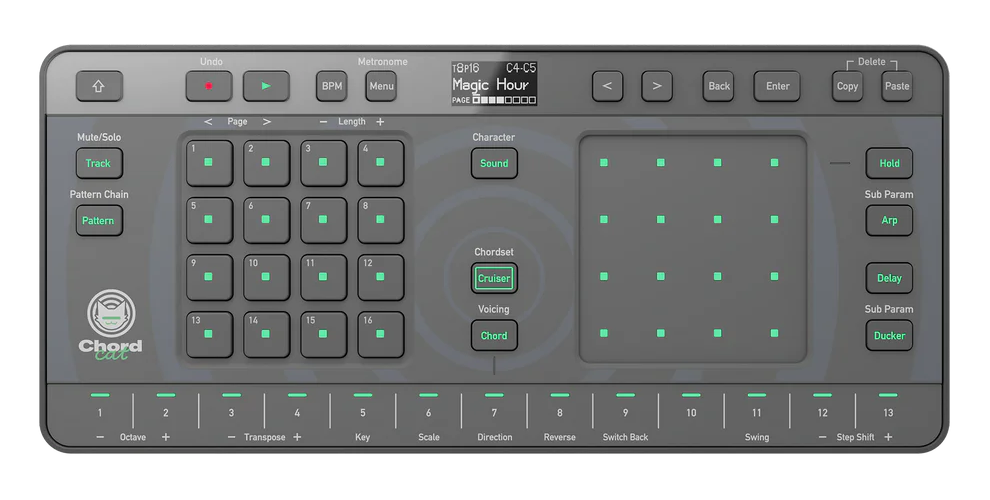Open the Menu button
The width and height of the screenshot is (990, 500).
(381, 86)
